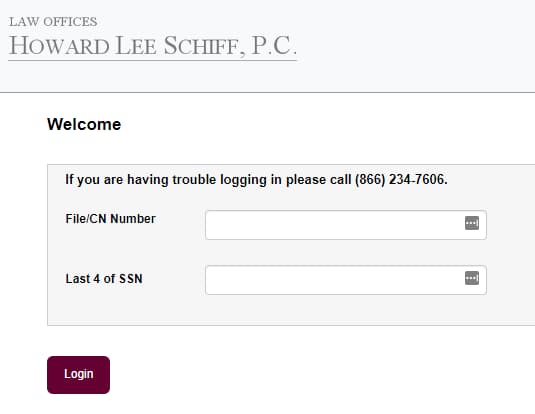The image size is (535, 414).
Task: Click the Welcome heading
Action: point(84,124)
